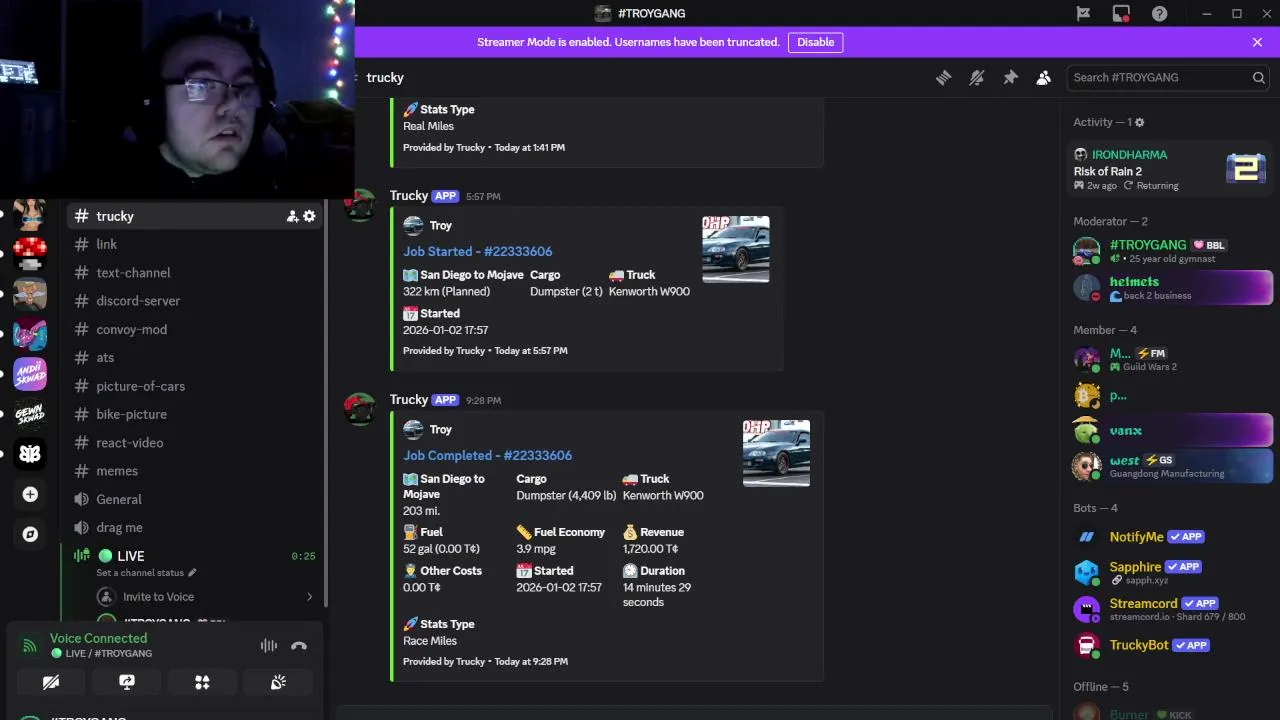Toggle noise suppression waveform icon
Viewport: 1280px width, 720px height.
(269, 646)
